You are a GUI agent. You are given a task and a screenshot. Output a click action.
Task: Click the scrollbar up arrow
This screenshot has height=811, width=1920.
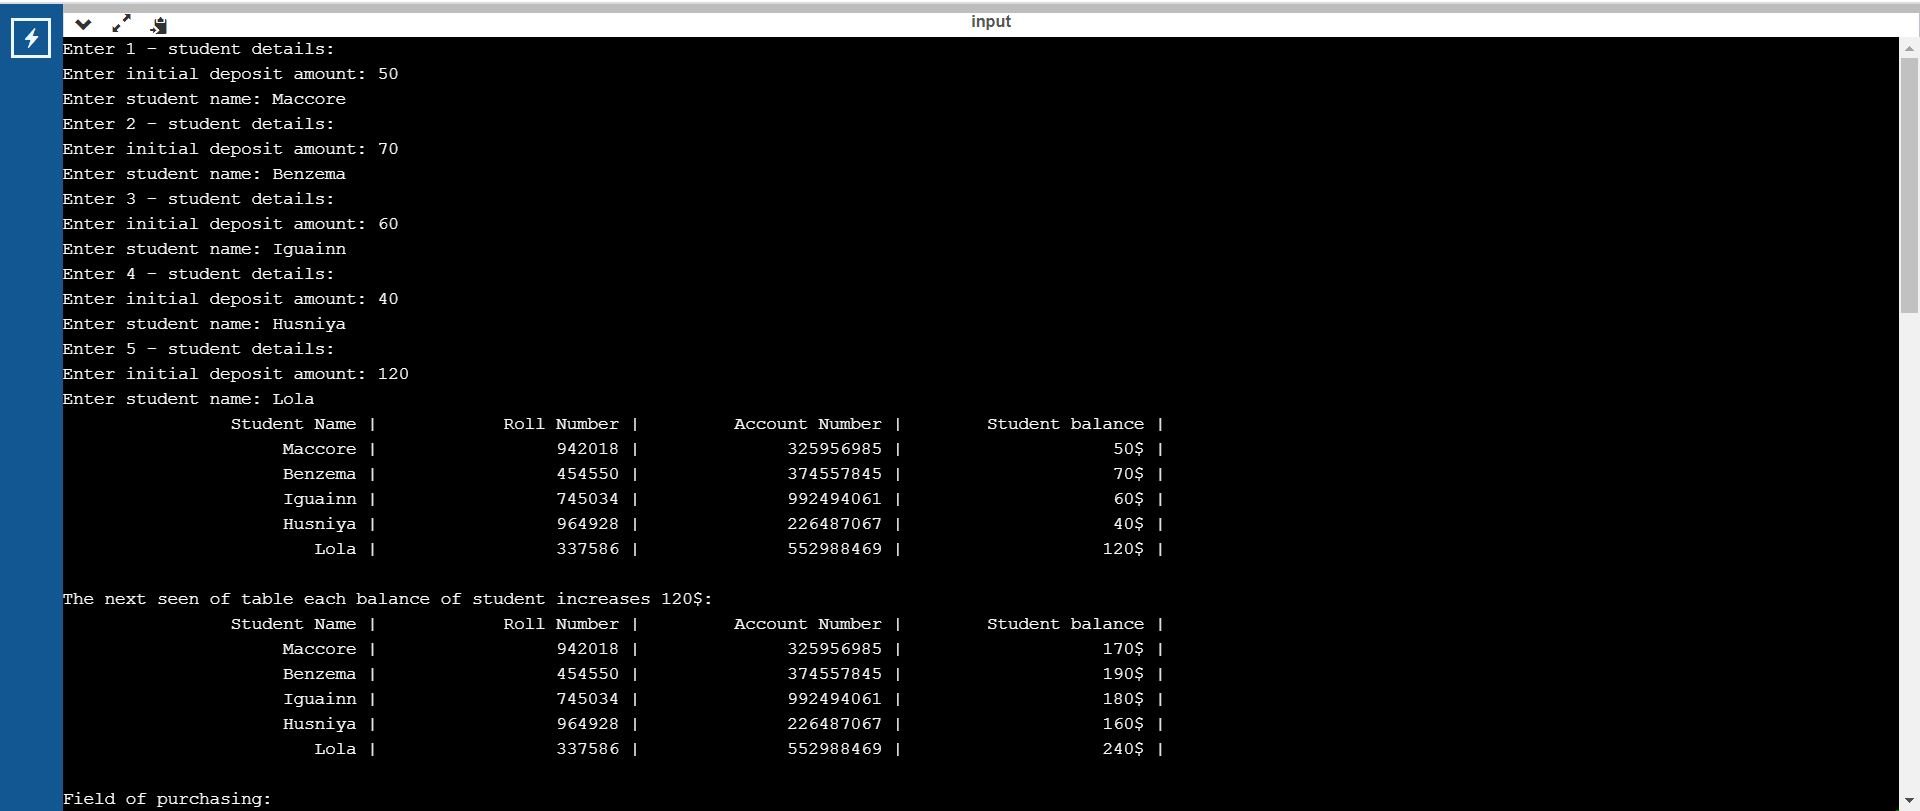pyautogui.click(x=1909, y=47)
